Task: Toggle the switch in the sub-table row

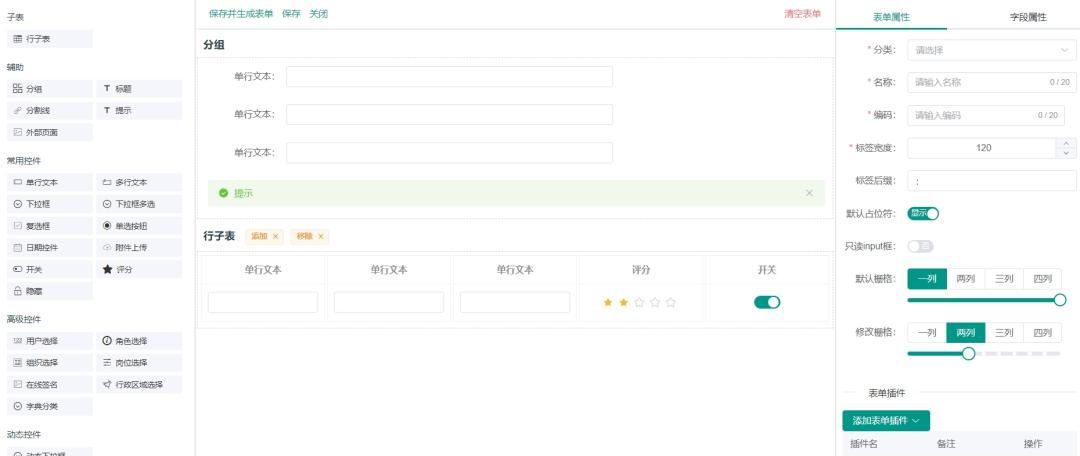Action: 767,302
